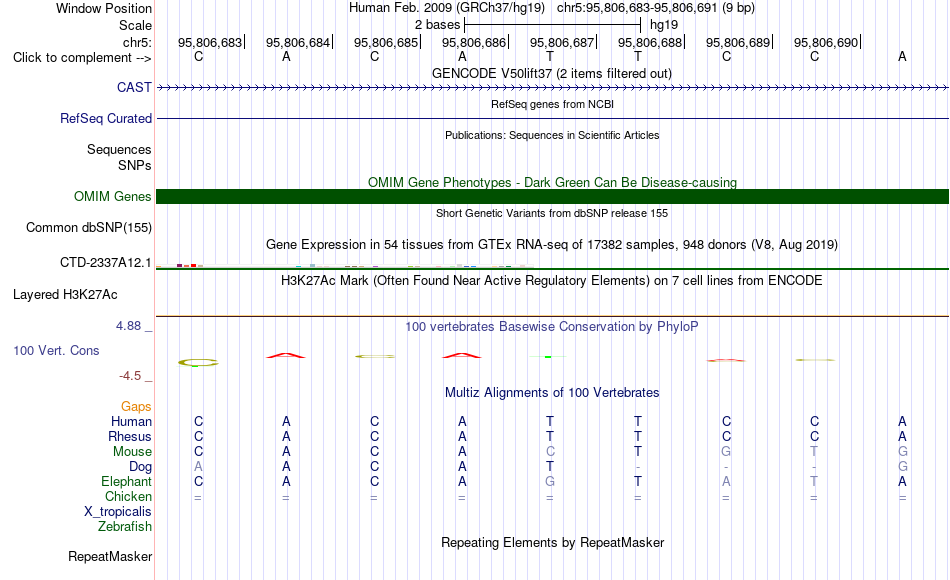This screenshot has width=950, height=580.
Task: Click the SNPs track label
Action: pyautogui.click(x=135, y=165)
